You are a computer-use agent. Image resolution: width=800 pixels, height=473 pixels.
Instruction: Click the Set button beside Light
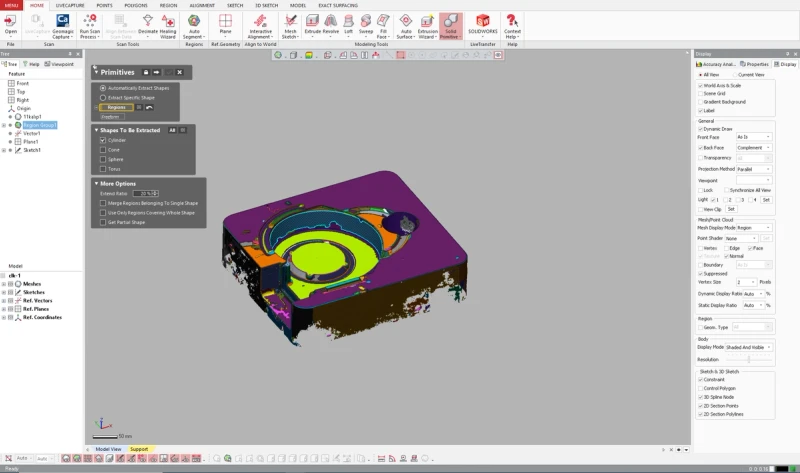pyautogui.click(x=766, y=200)
